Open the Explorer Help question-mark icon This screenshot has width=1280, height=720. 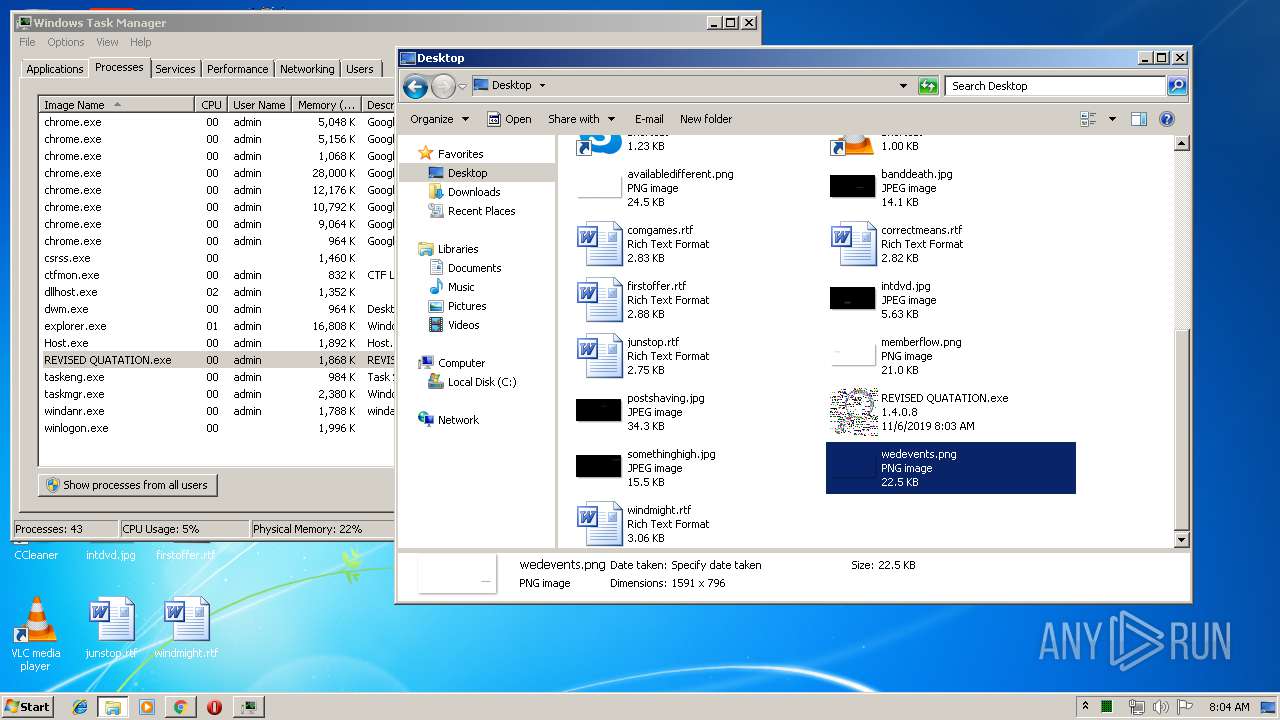click(x=1166, y=119)
